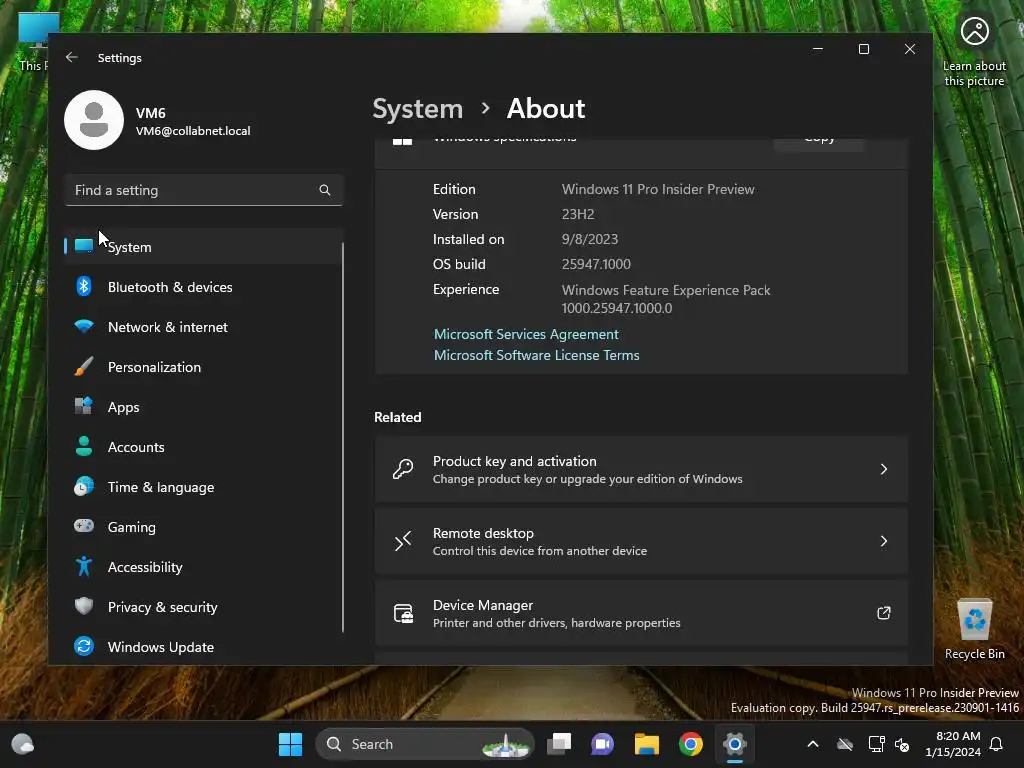Open the VM6 user profile picture
This screenshot has width=1024, height=768.
tap(94, 120)
